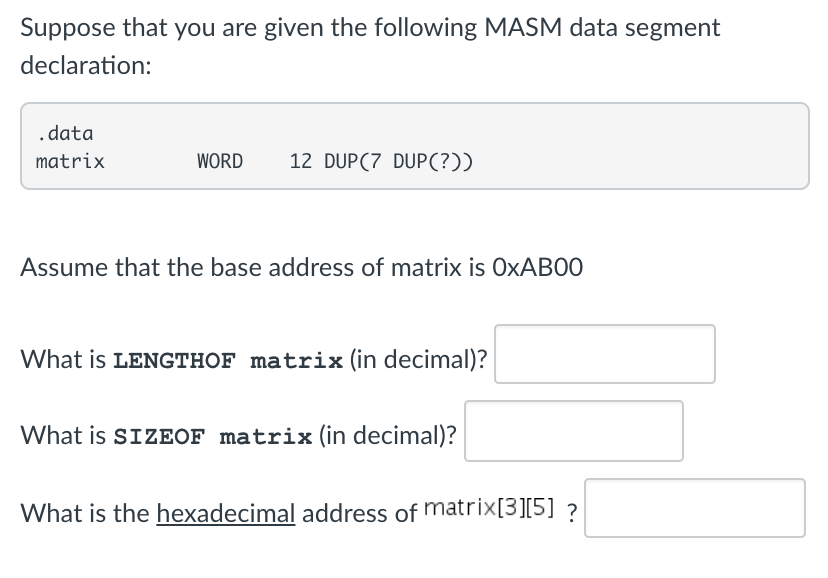Click the LENGTHOF matrix answer input box

click(x=604, y=354)
